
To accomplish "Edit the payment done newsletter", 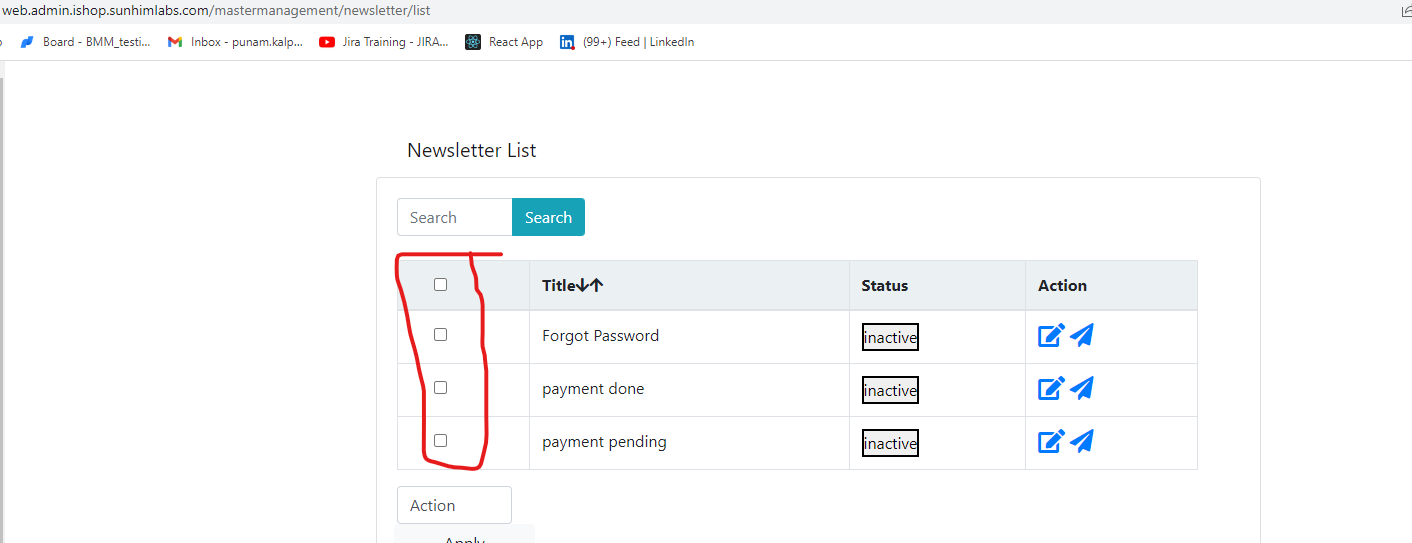I will click(1051, 388).
